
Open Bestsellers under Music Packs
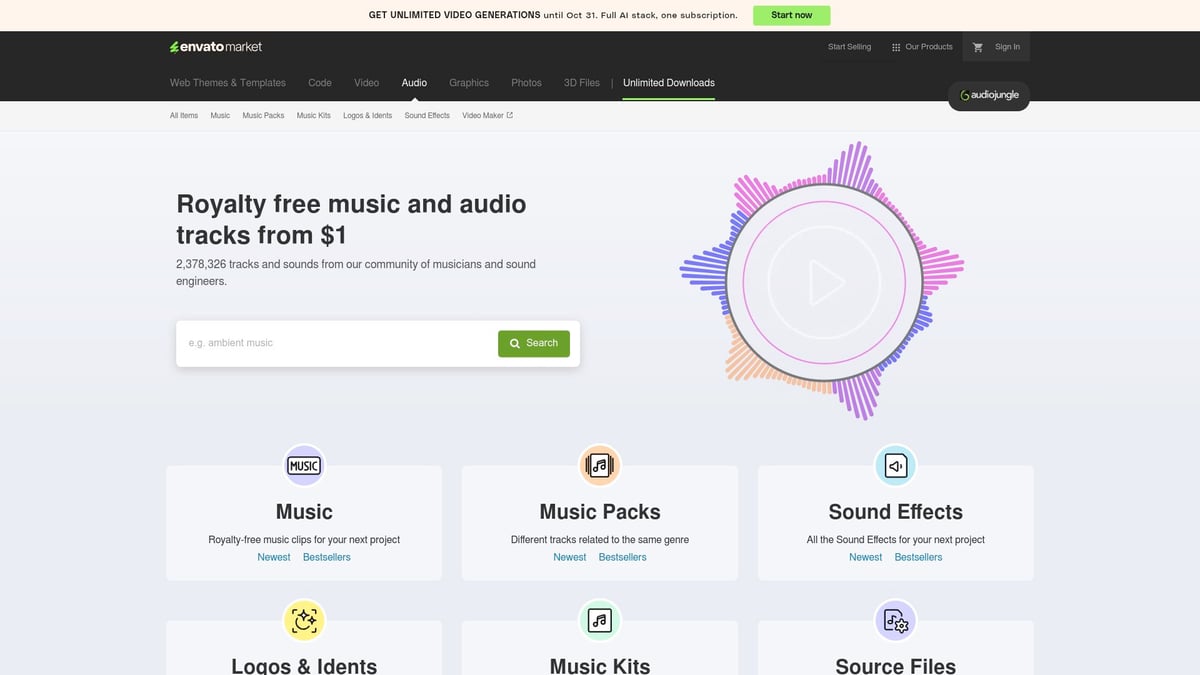[x=622, y=557]
